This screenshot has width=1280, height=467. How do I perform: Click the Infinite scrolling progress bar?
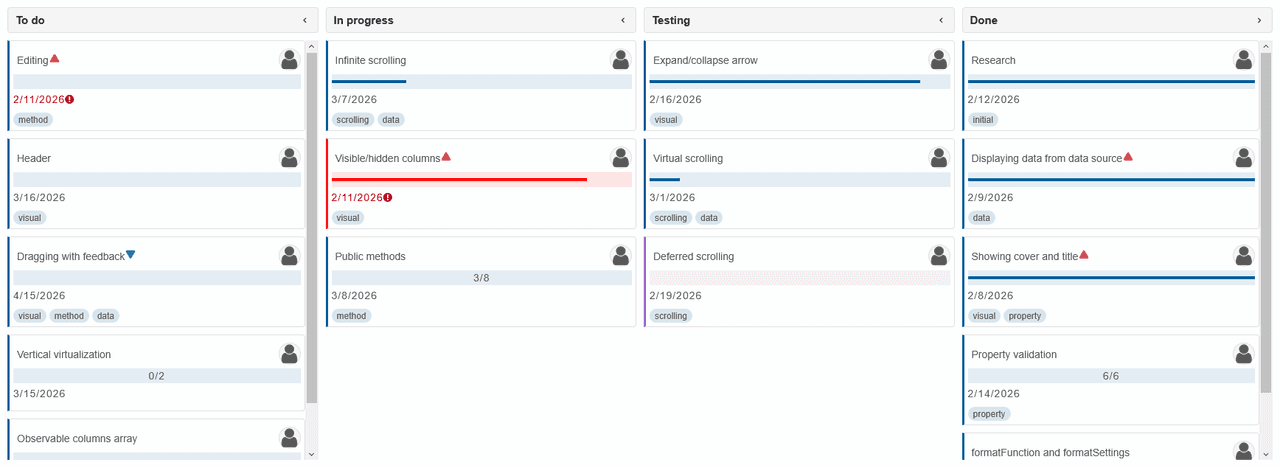click(481, 82)
